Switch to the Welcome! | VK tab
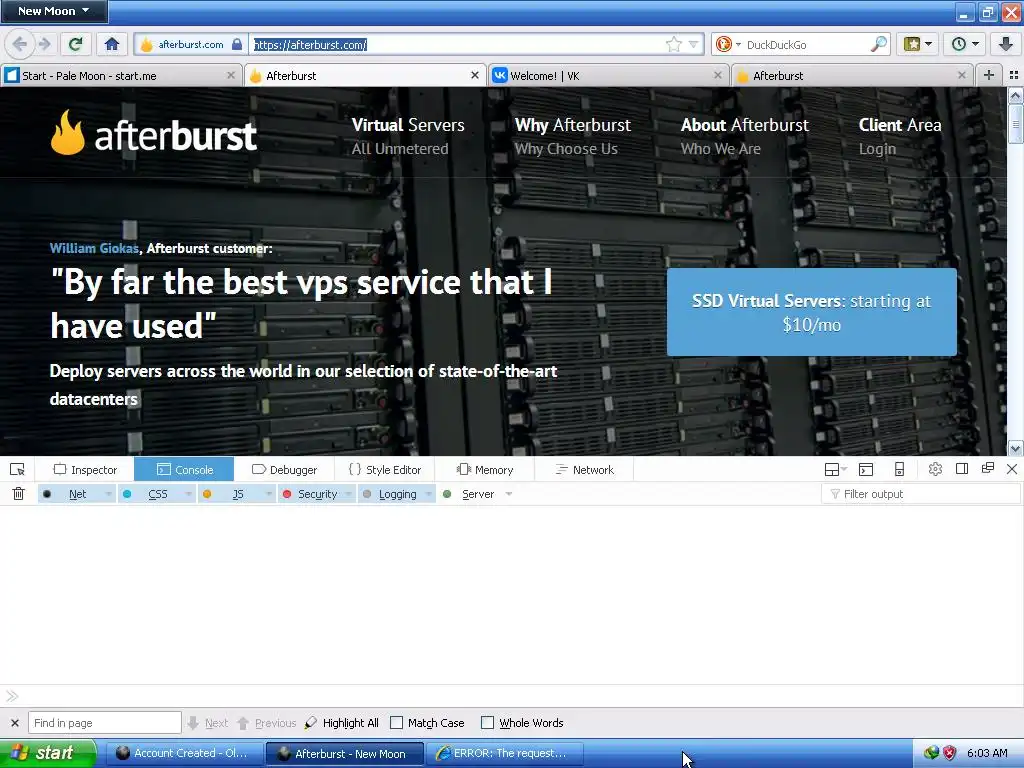Image resolution: width=1024 pixels, height=768 pixels. pyautogui.click(x=607, y=75)
